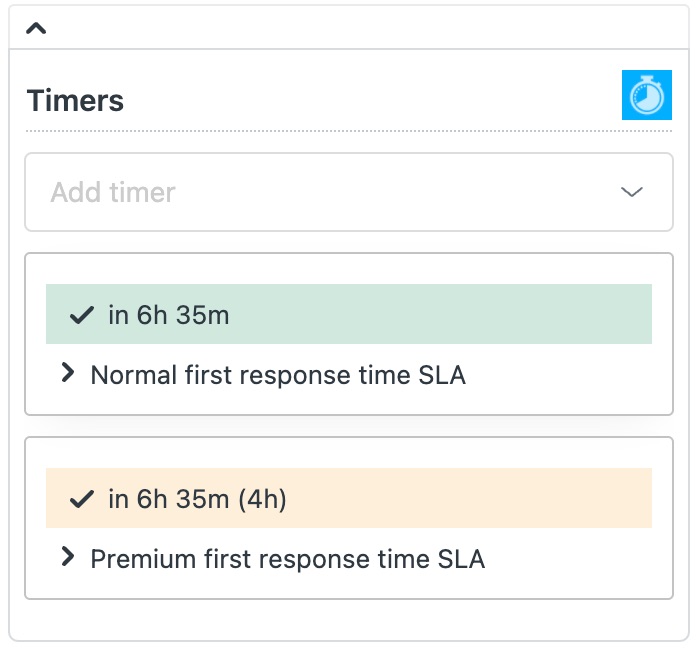
Task: Select the green 'in 6h 35m' timer bar
Action: coord(349,314)
